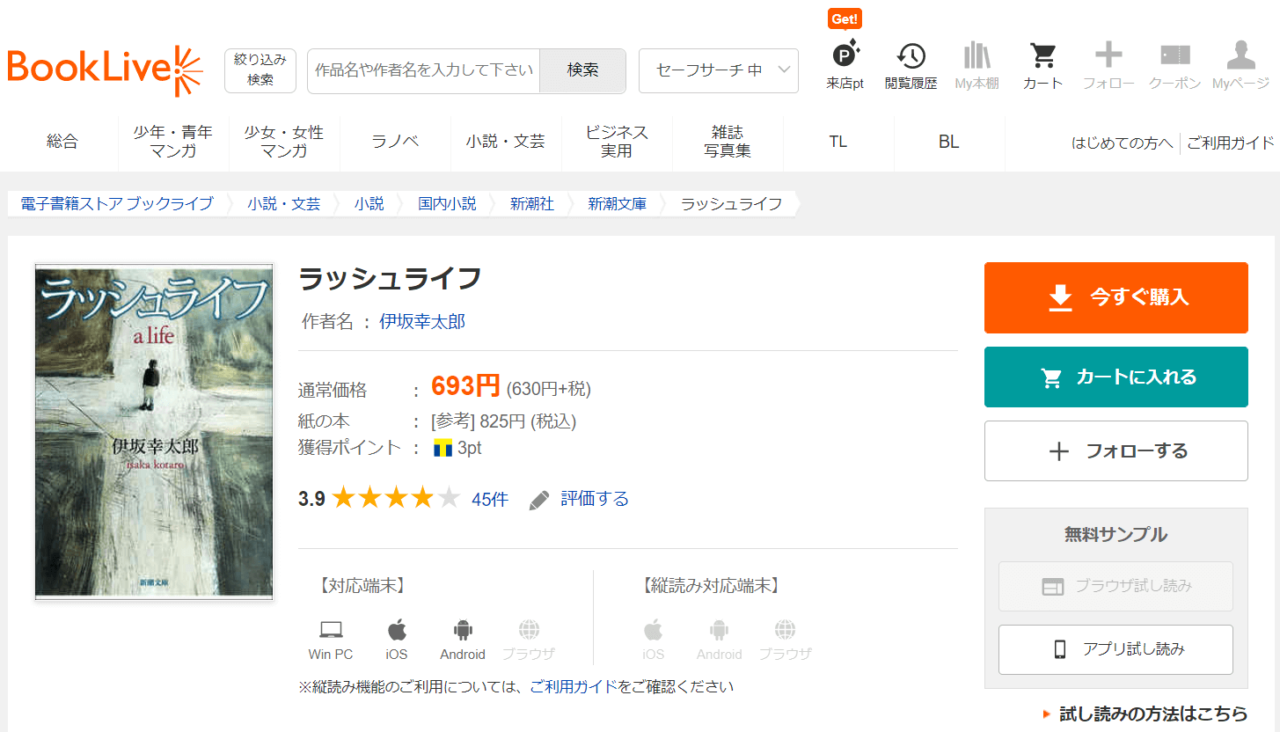Open the Myページ profile icon
This screenshot has height=732, width=1280.
[1241, 55]
